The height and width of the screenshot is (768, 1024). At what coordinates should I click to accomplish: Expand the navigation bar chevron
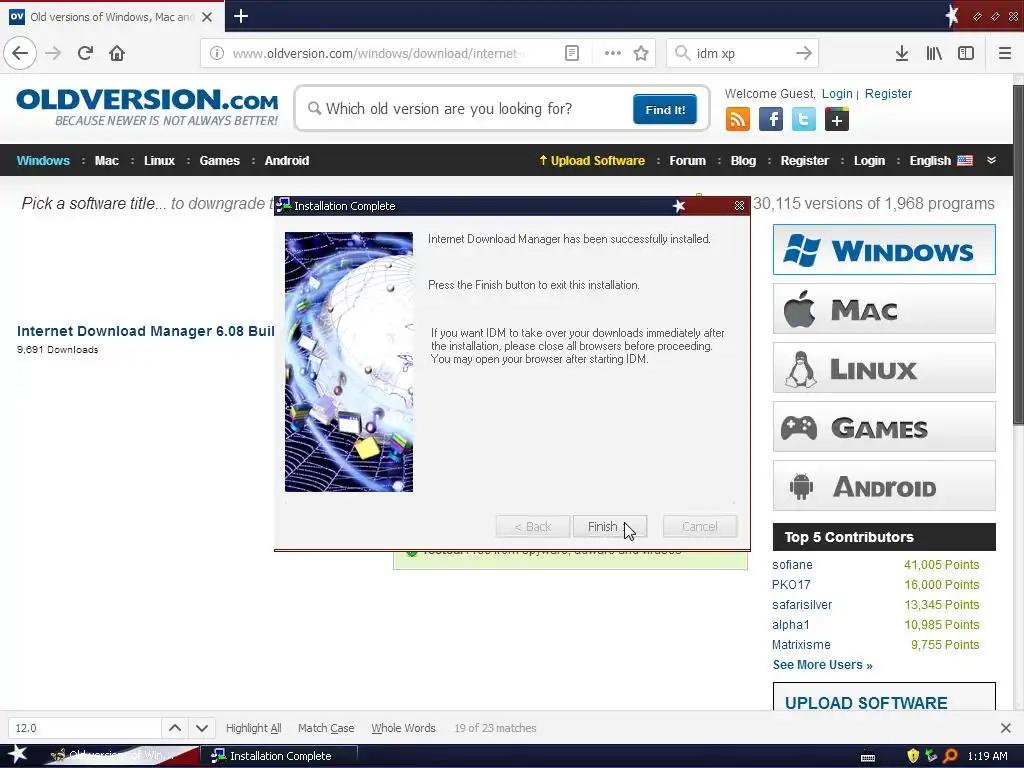(x=991, y=160)
